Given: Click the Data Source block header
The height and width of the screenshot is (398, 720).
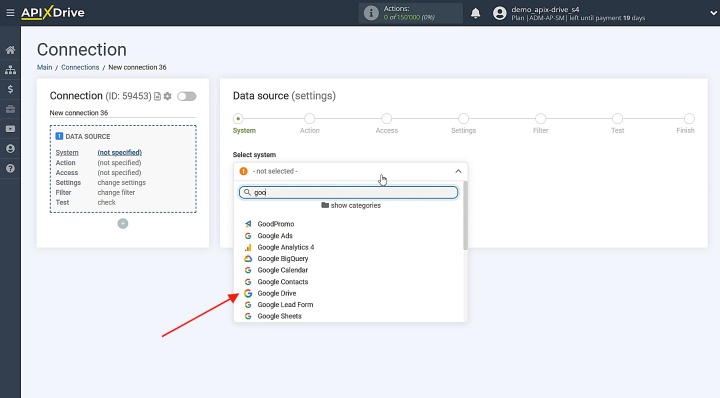Looking at the screenshot, I should (x=83, y=136).
